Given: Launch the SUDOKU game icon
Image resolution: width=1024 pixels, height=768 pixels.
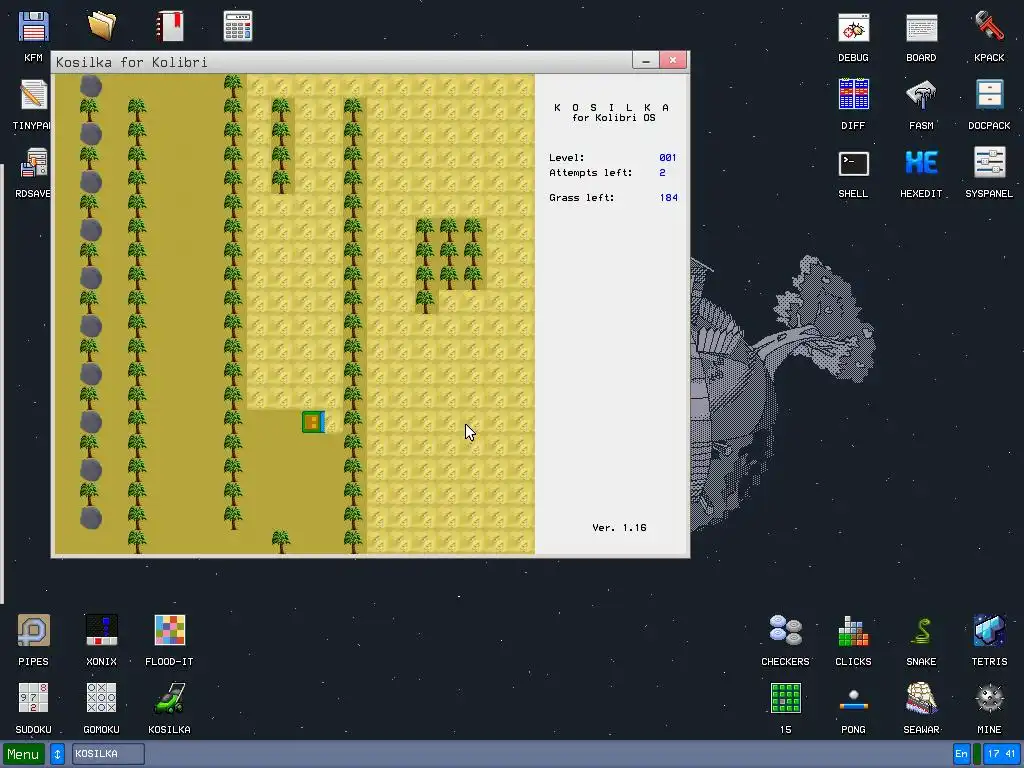Looking at the screenshot, I should (33, 699).
